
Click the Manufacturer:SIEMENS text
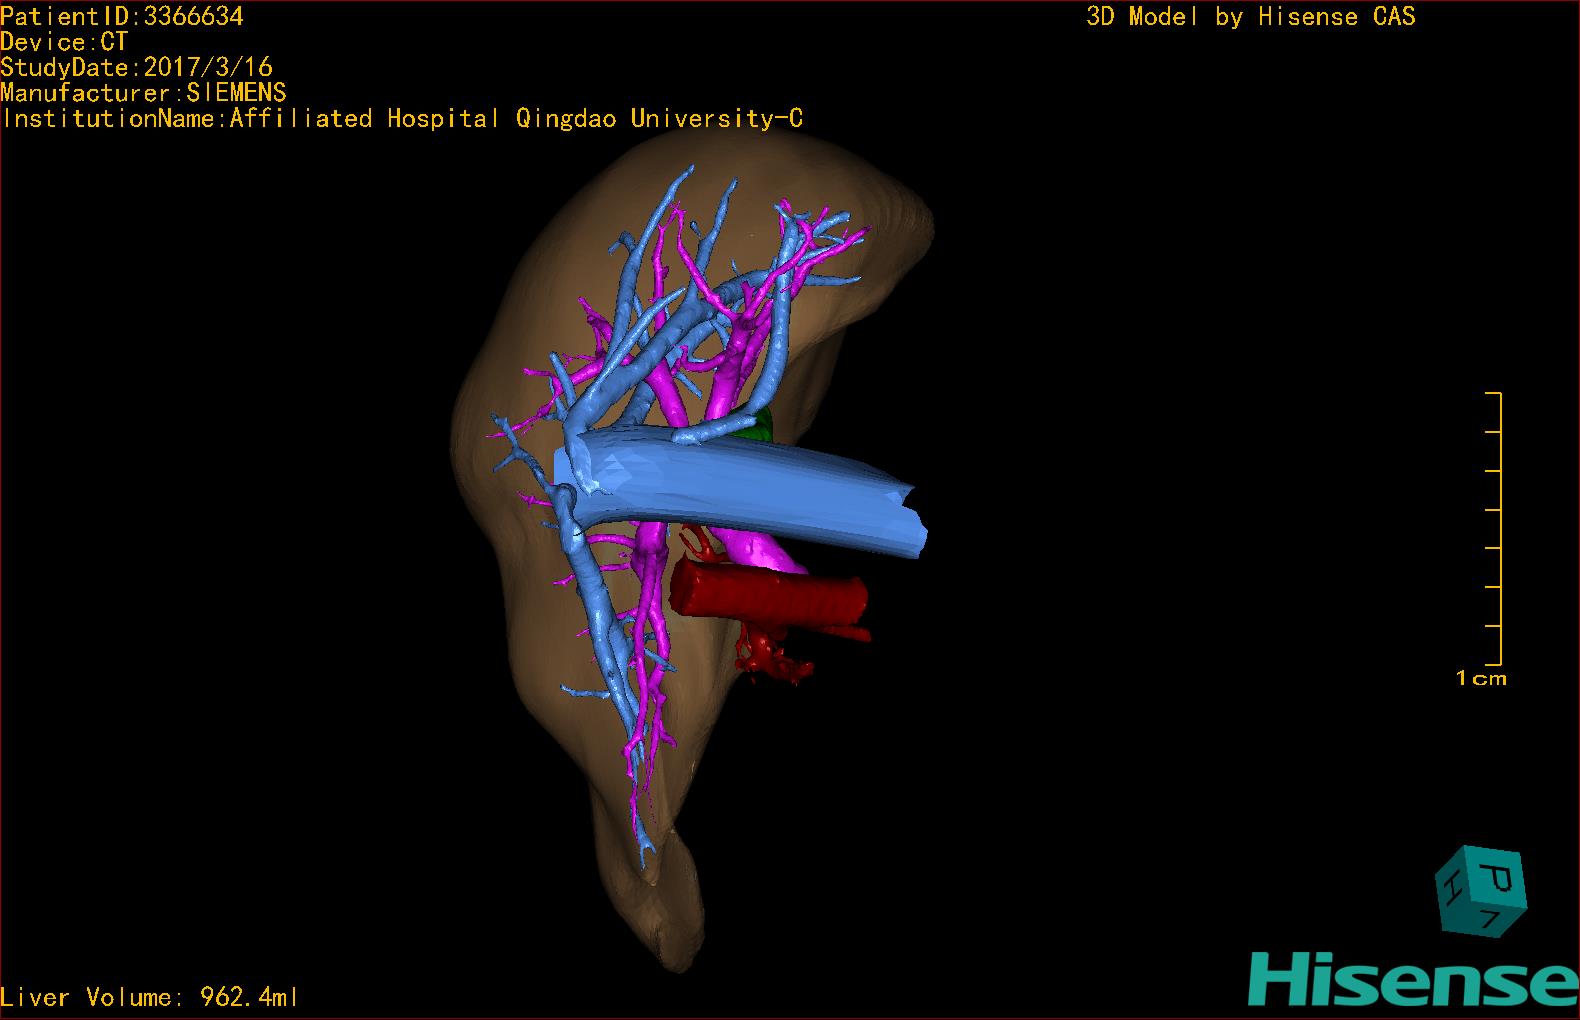143,93
